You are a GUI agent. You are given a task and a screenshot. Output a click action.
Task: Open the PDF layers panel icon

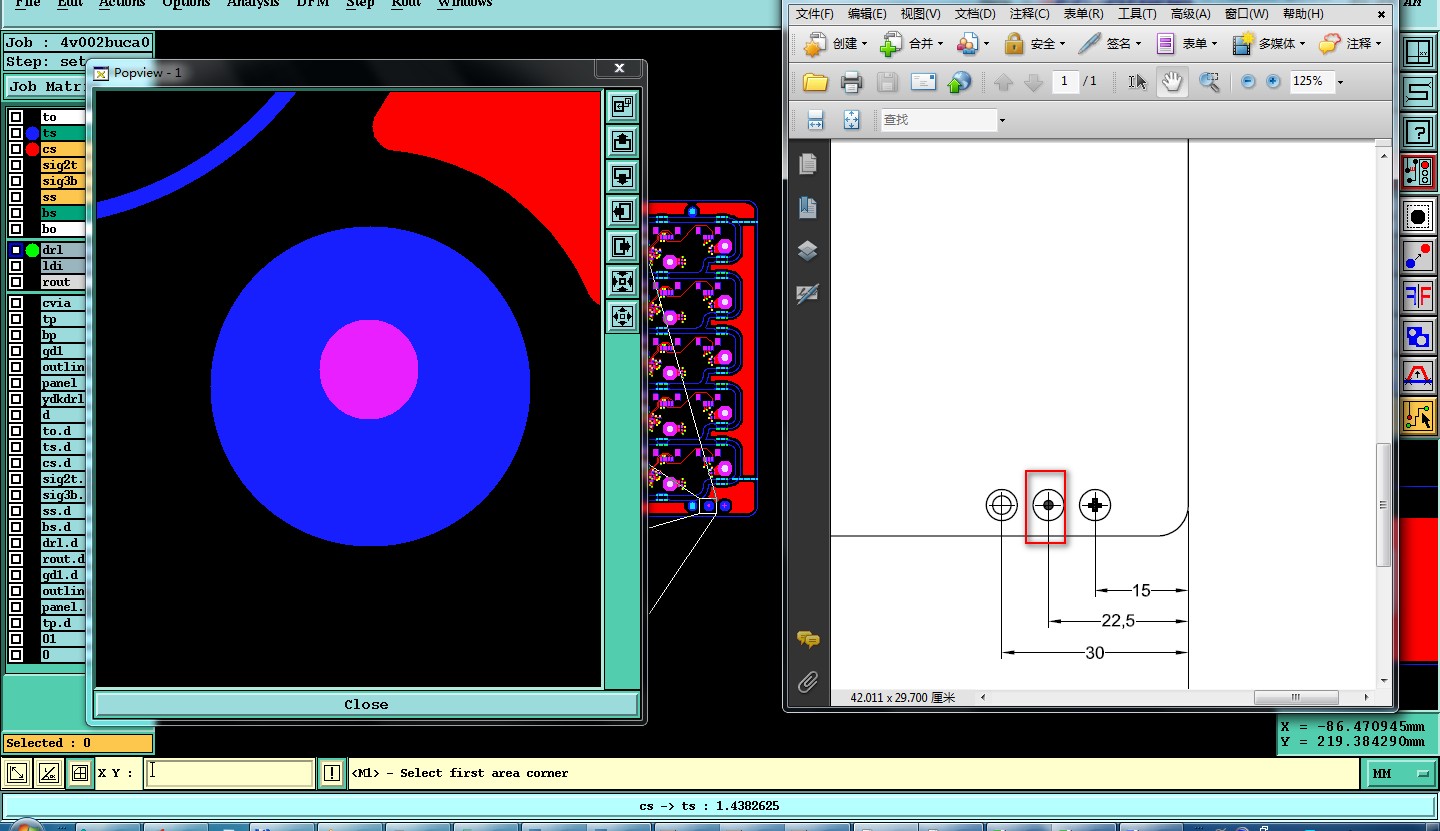click(808, 251)
